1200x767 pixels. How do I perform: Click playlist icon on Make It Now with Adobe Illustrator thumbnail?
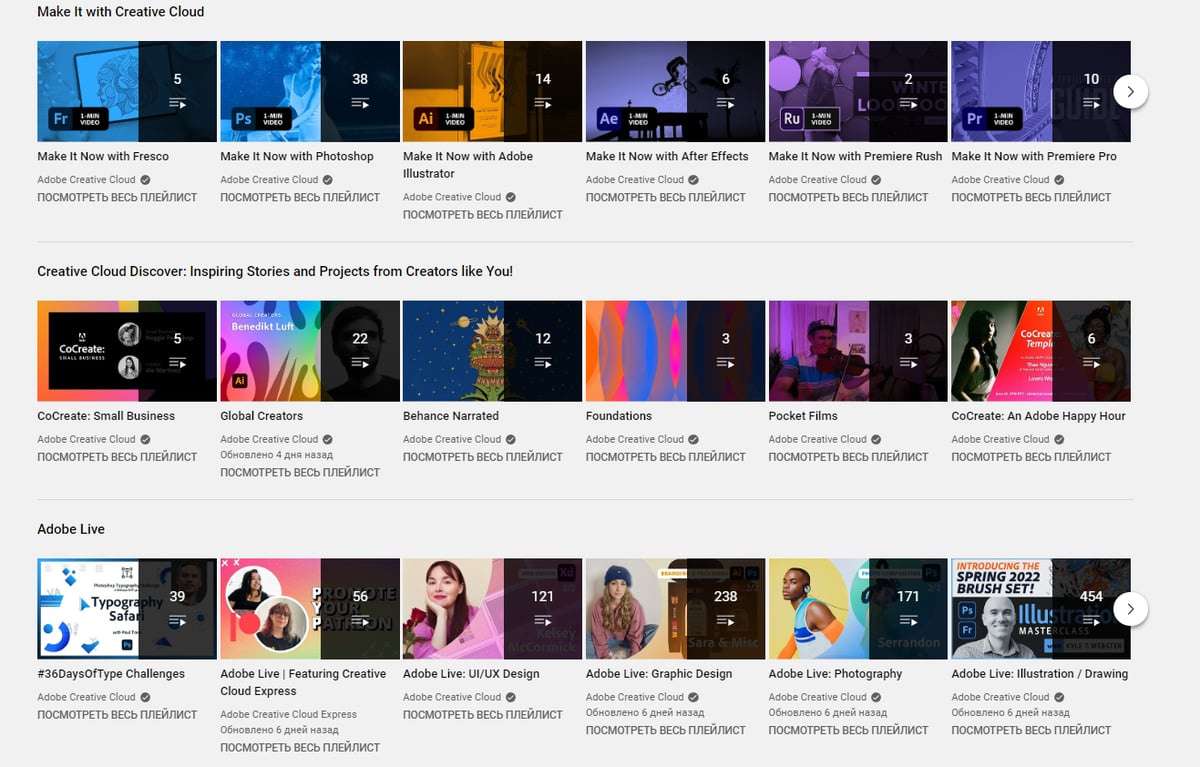543,103
